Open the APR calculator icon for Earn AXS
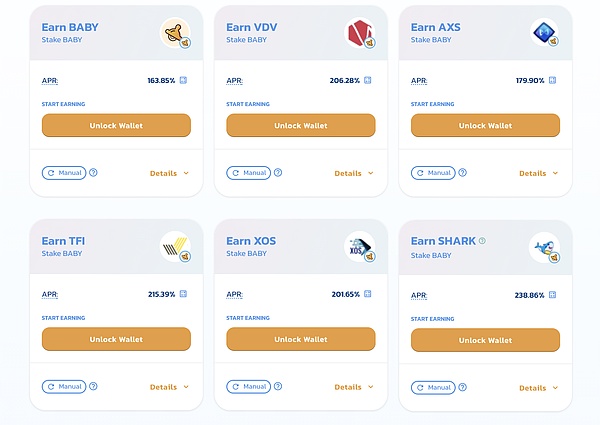Screen dimensions: 600x425 pos(553,80)
